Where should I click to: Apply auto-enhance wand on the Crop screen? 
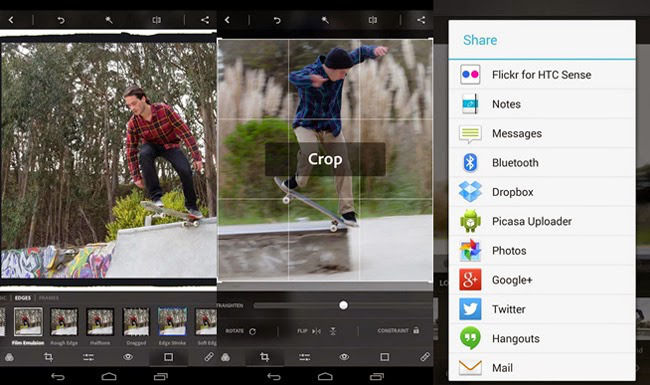[325, 20]
